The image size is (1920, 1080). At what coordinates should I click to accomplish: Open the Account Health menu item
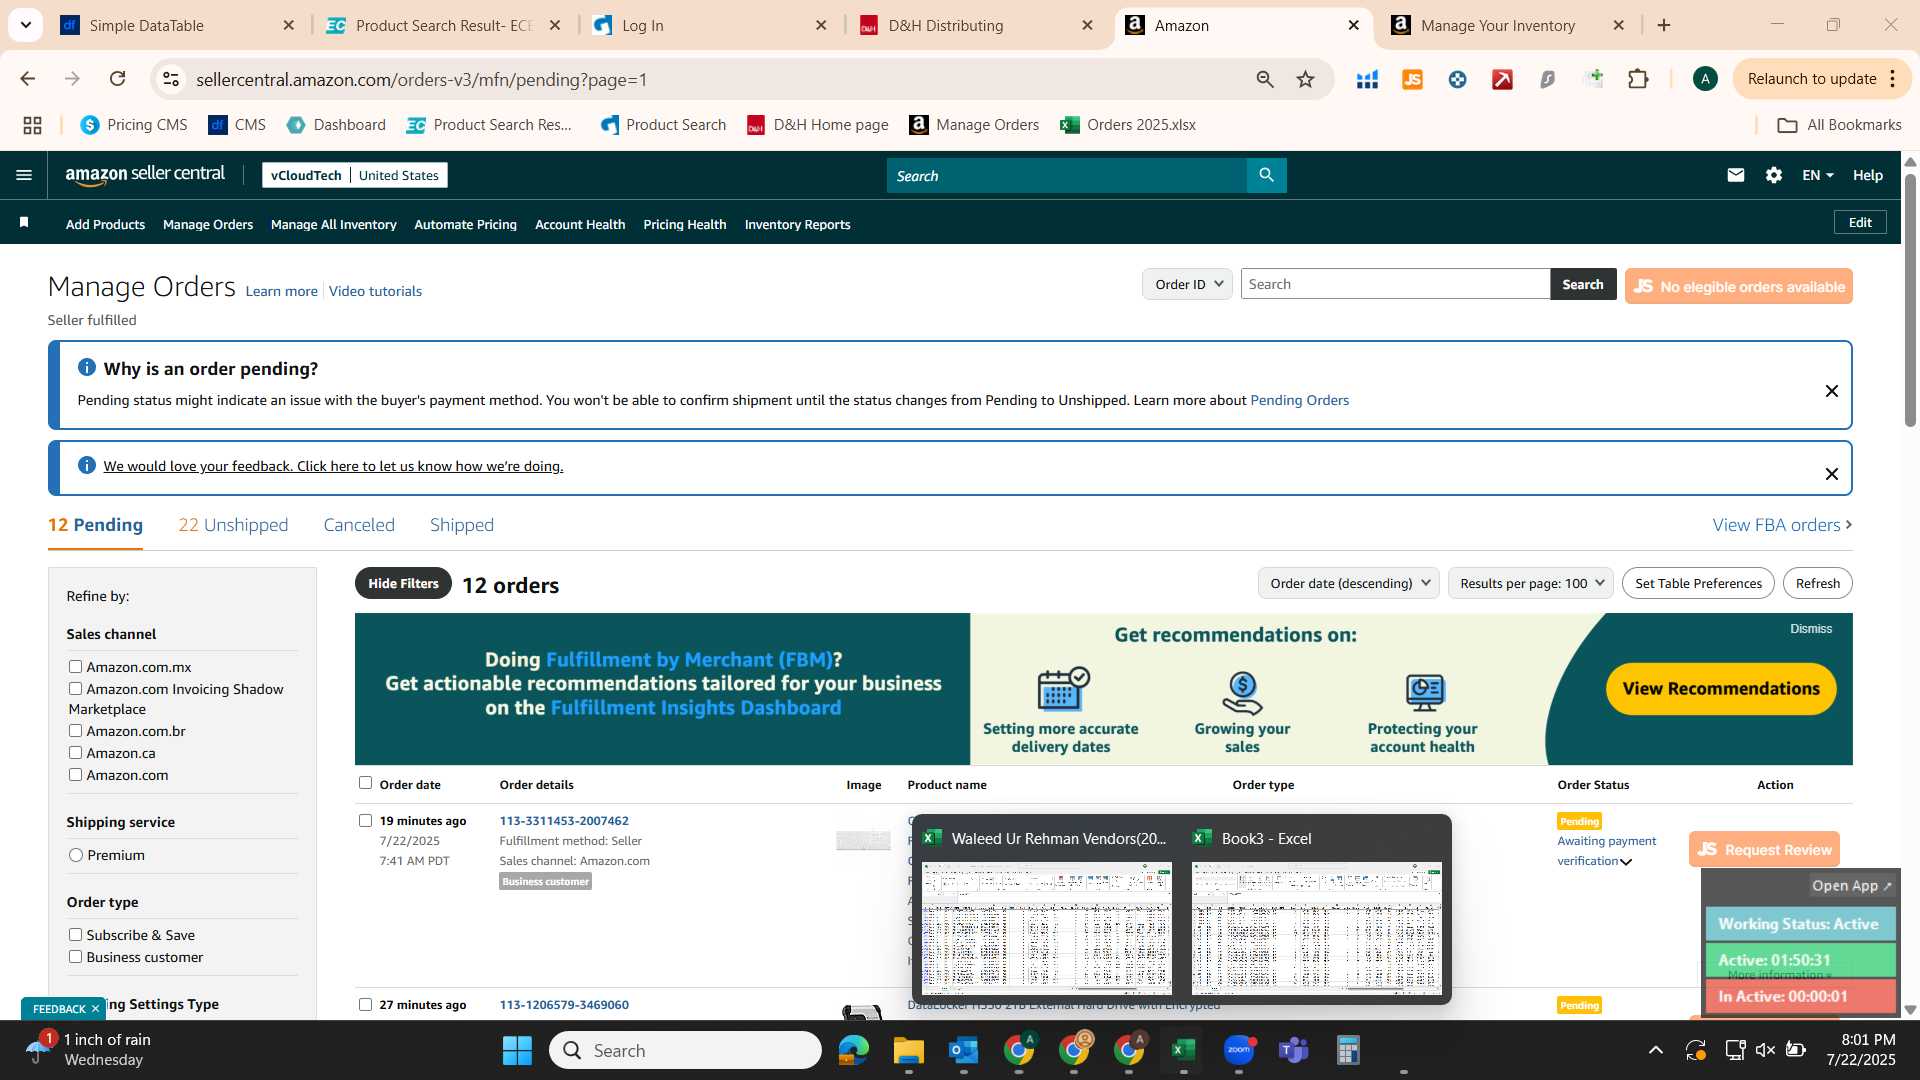580,224
